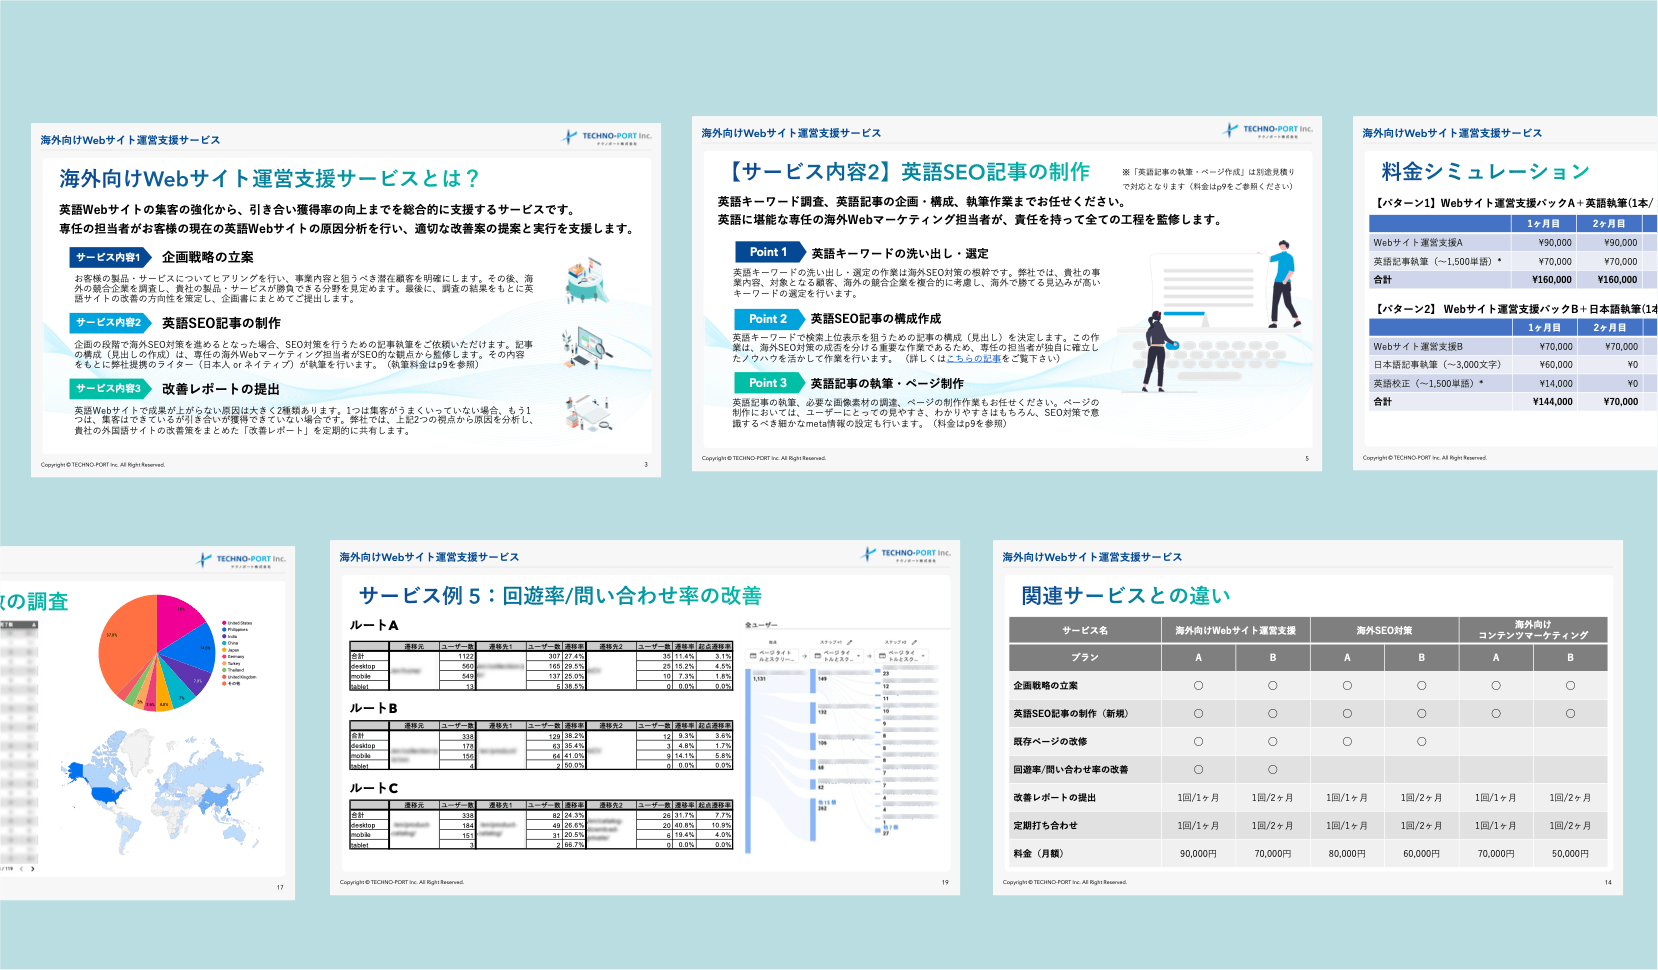The height and width of the screenshot is (970, 1658).
Task: Open the ステップ+2 page title dropdown
Action: click(x=903, y=656)
